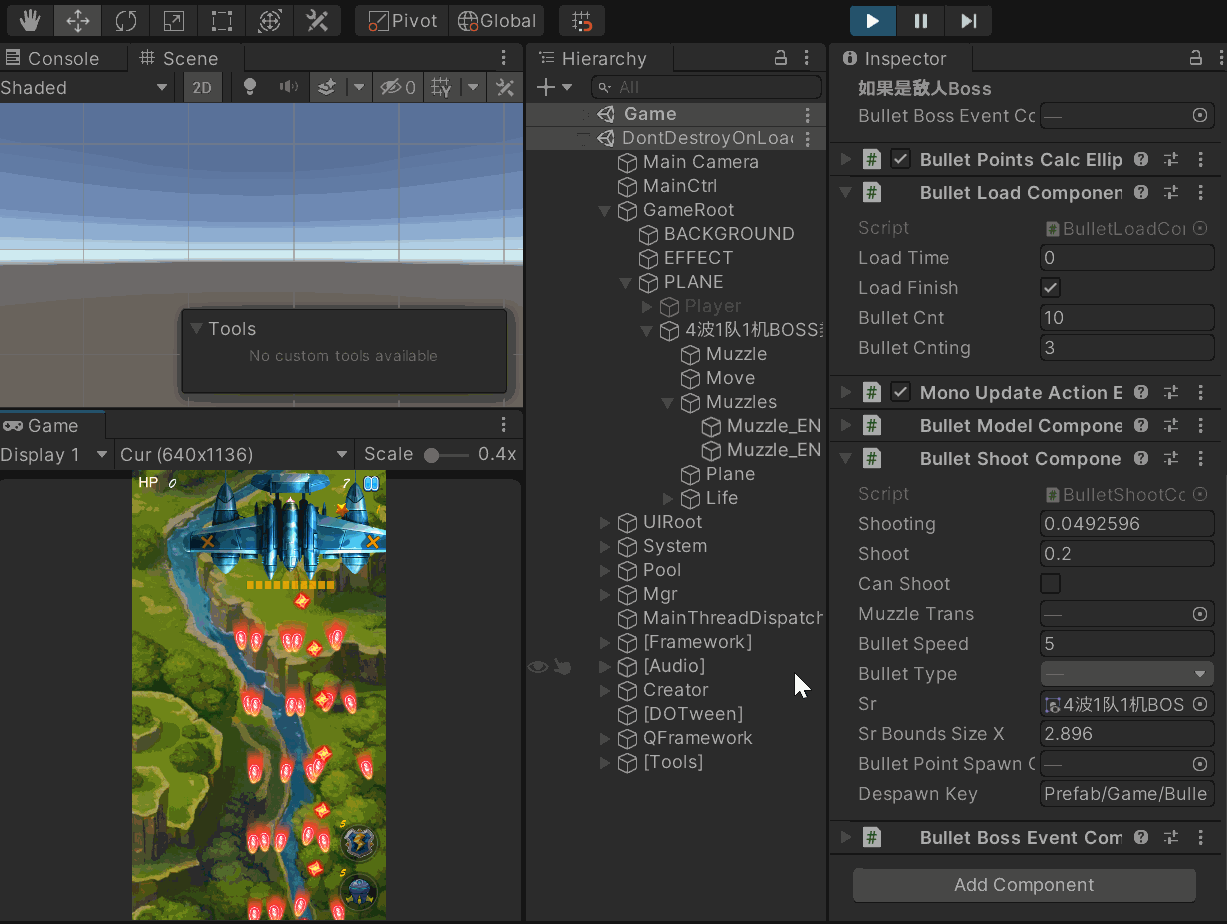Select the combined Transform tool
This screenshot has width=1227, height=924.
(270, 20)
